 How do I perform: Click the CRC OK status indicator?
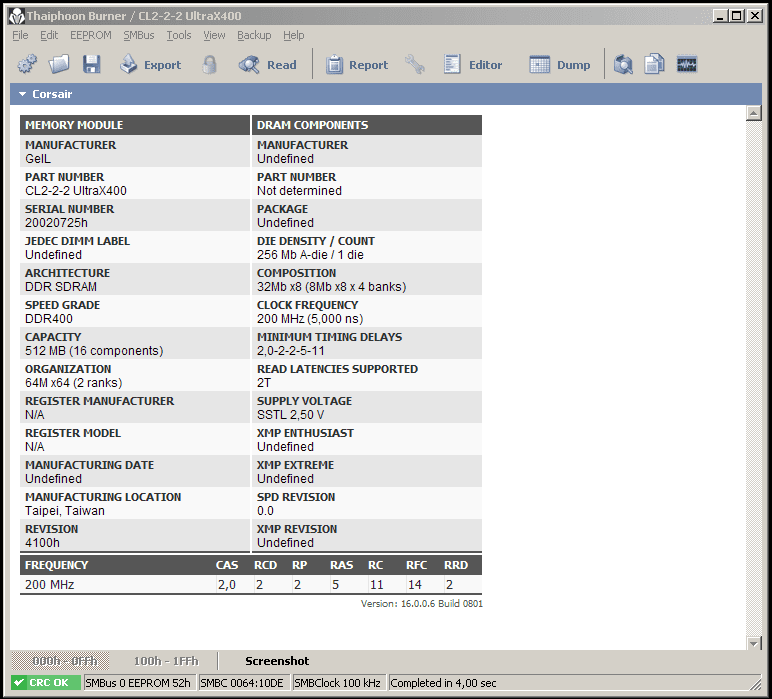tap(45, 683)
